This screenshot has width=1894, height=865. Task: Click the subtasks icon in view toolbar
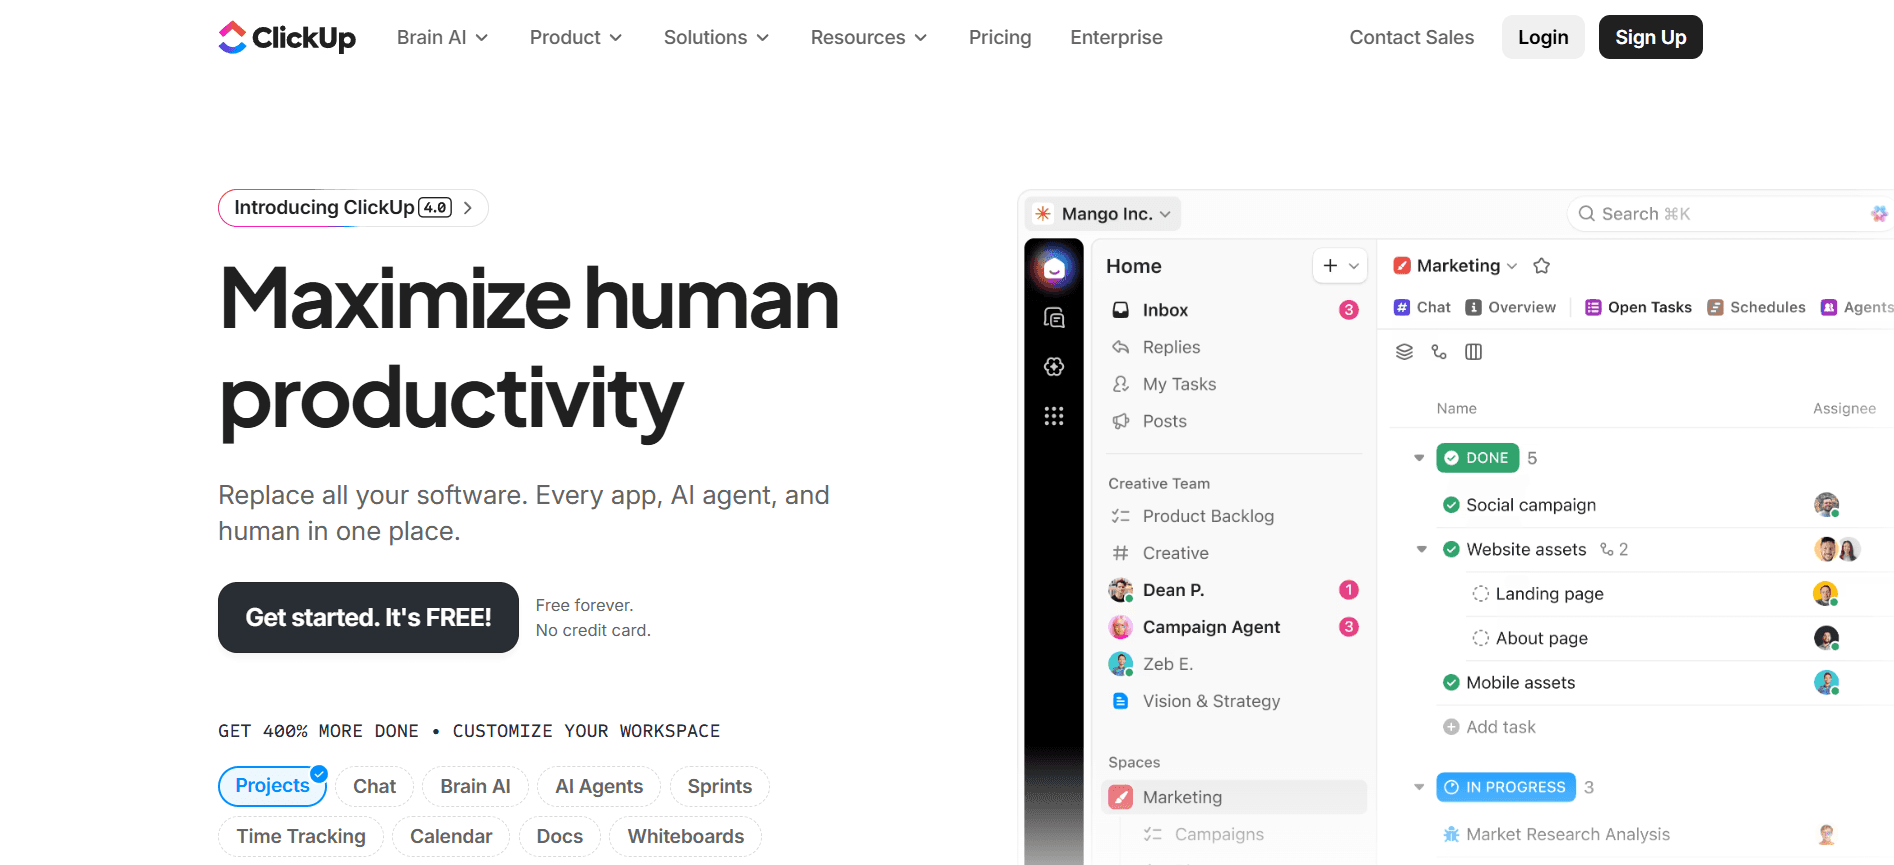tap(1439, 352)
